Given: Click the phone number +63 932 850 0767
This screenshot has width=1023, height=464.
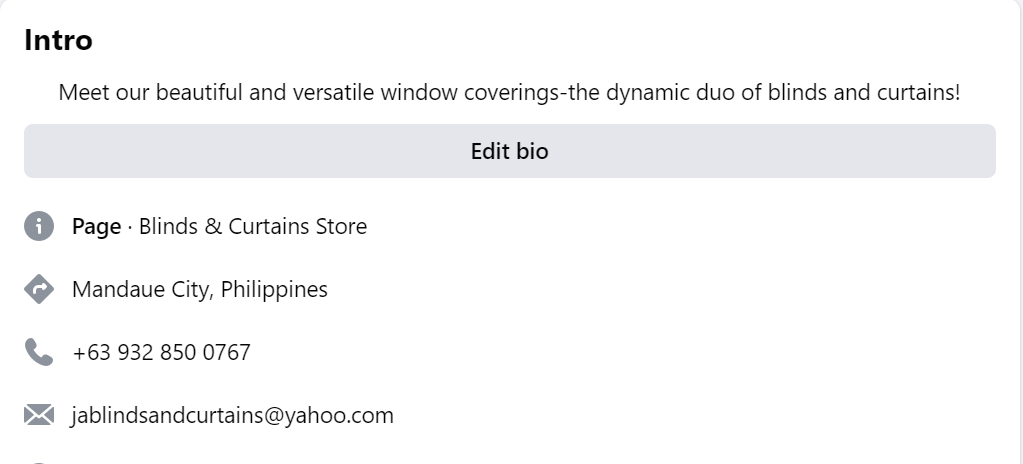Looking at the screenshot, I should click(161, 352).
